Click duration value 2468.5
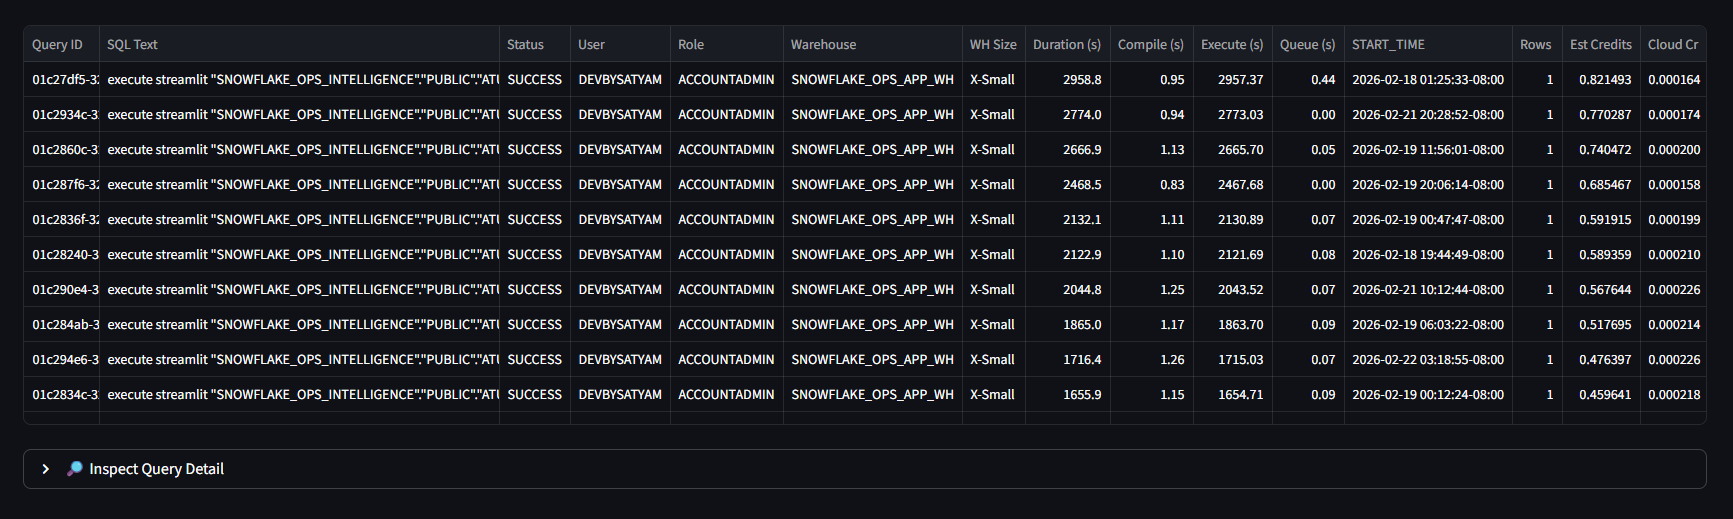Screen dimensions: 1733x519 [1082, 185]
